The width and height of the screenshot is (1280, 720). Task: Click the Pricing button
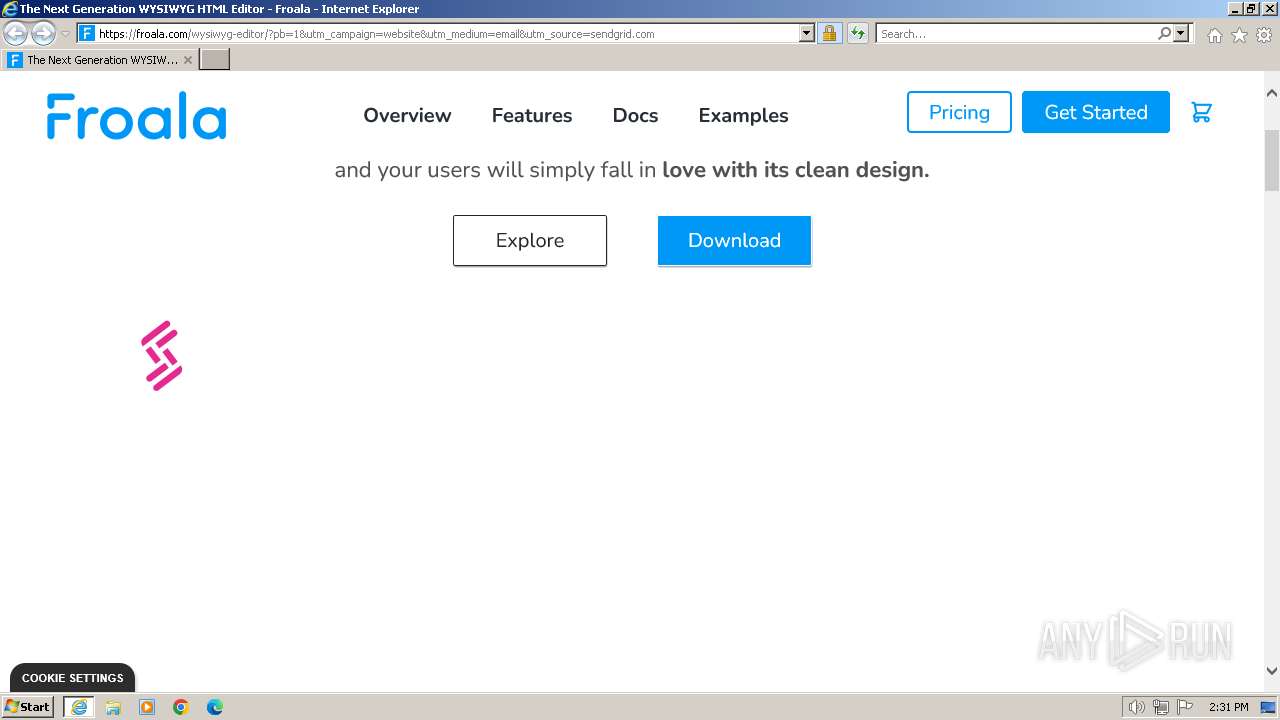(x=959, y=112)
